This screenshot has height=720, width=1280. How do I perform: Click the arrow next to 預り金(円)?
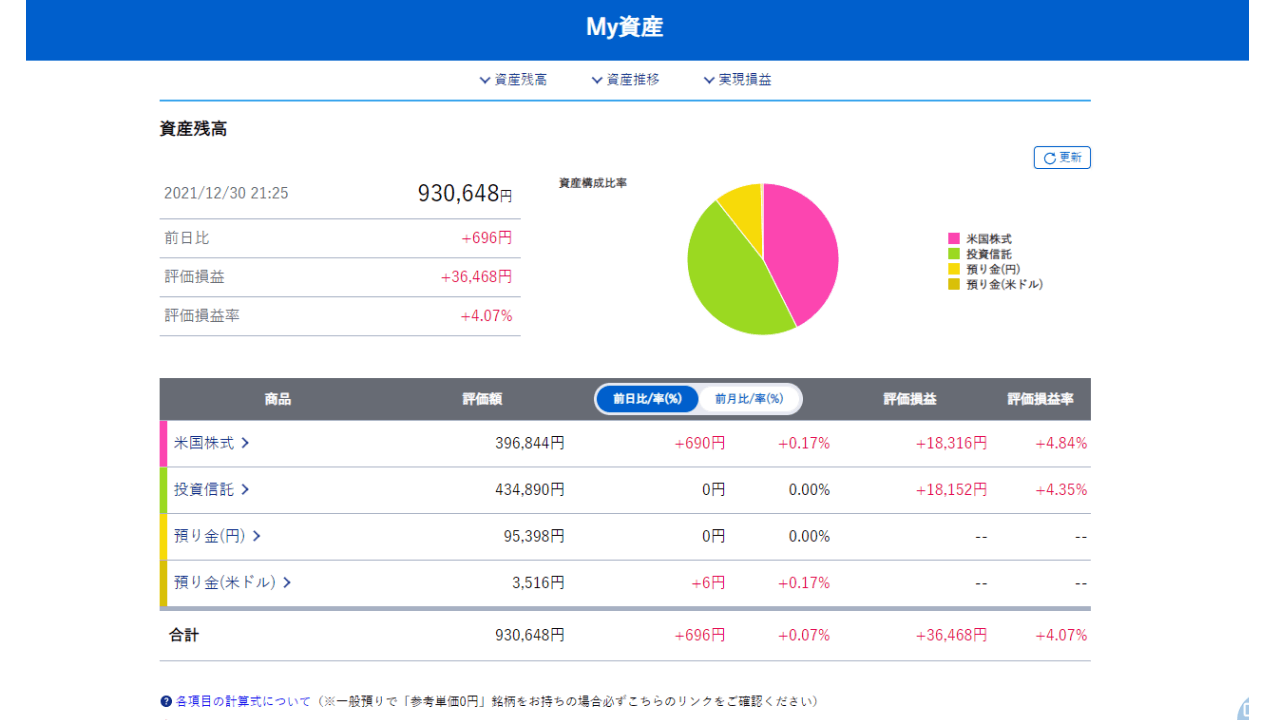coord(256,536)
